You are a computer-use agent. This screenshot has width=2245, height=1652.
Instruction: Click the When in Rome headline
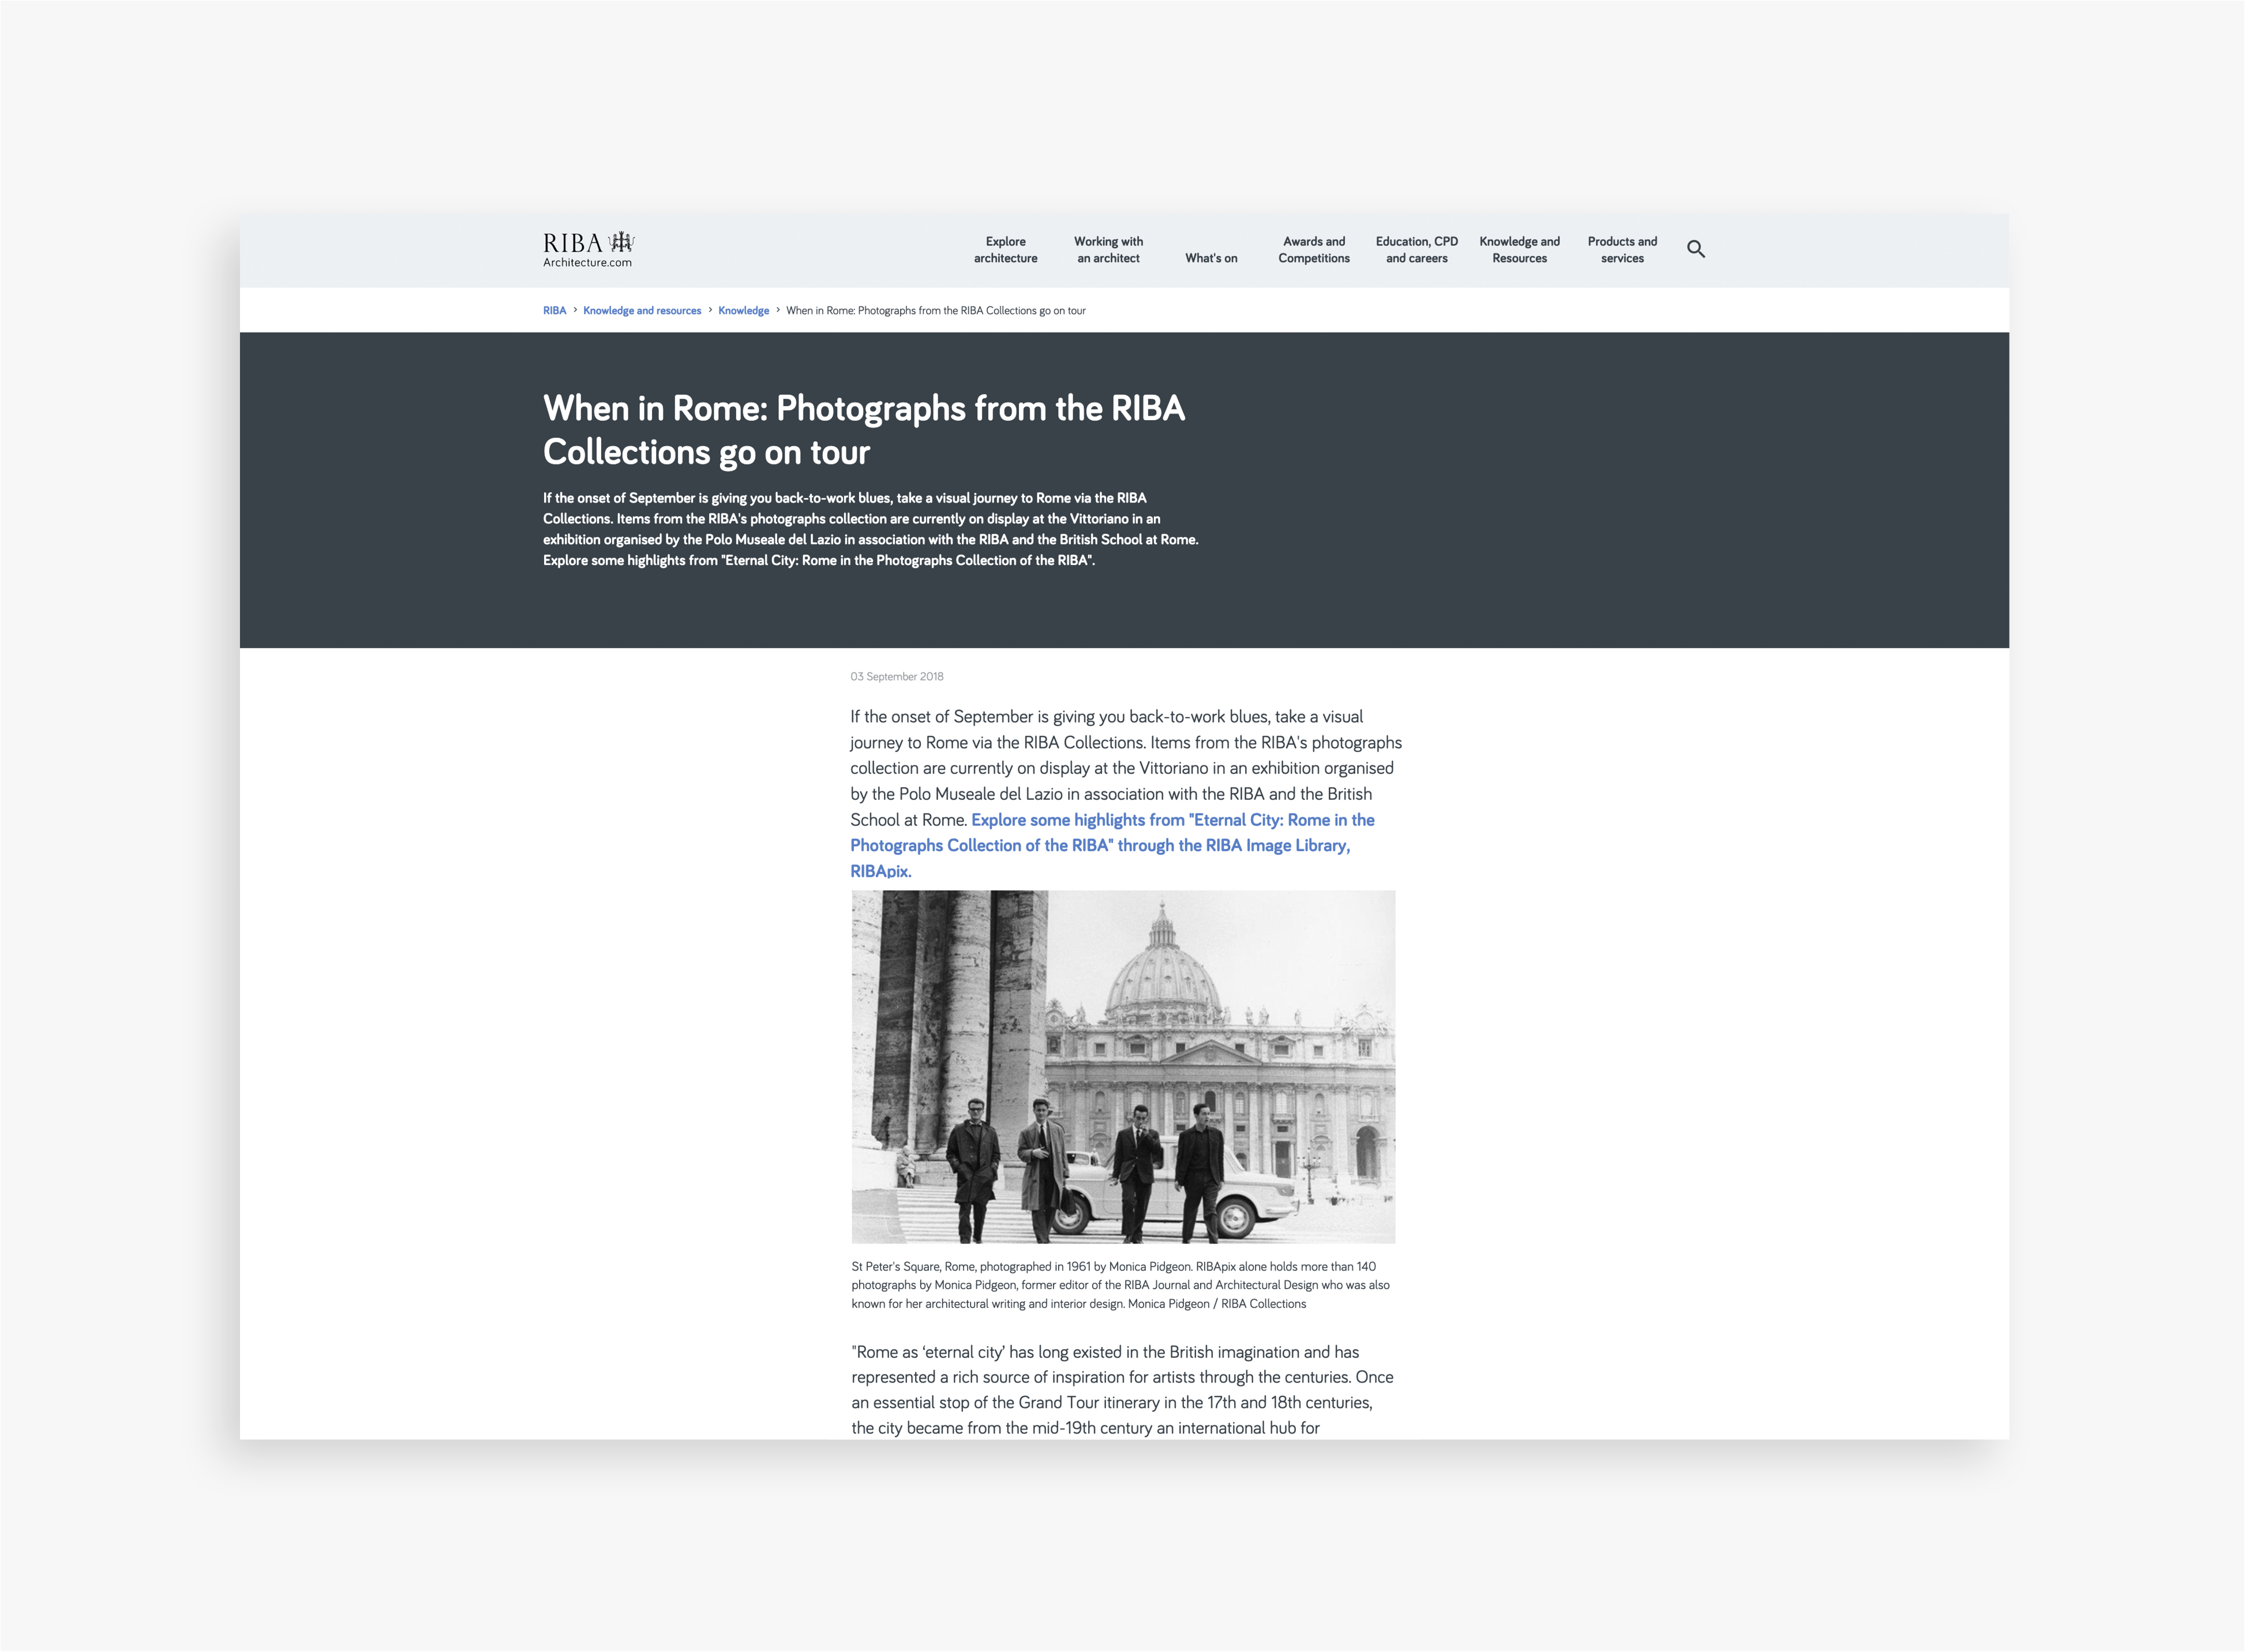[x=863, y=430]
